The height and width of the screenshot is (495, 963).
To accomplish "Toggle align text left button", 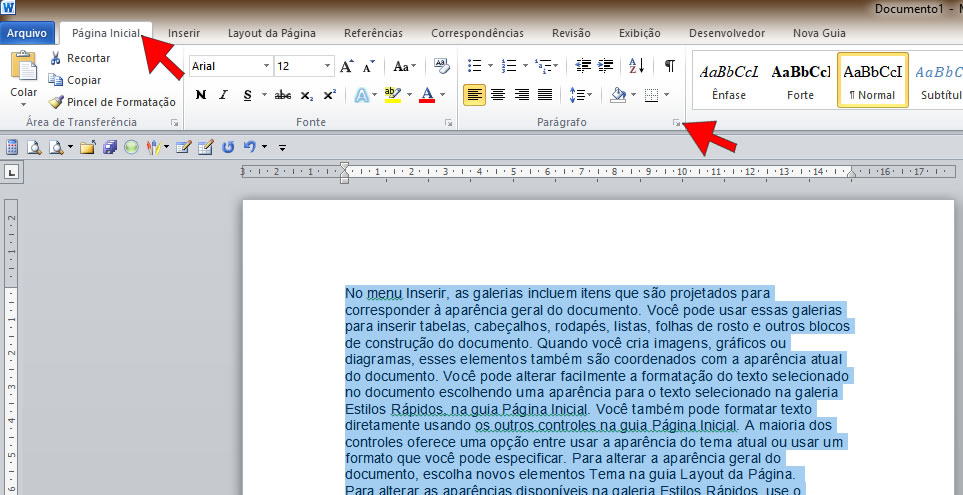I will (474, 95).
